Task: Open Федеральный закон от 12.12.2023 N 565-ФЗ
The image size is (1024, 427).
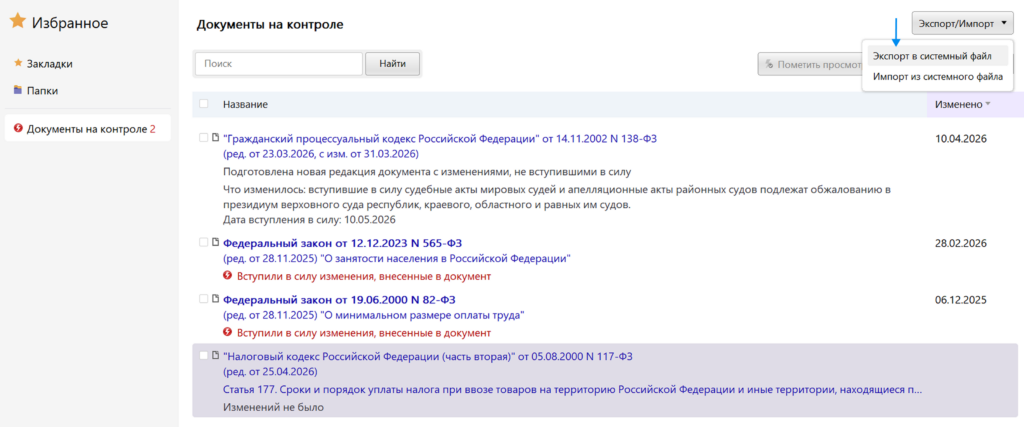Action: (342, 244)
